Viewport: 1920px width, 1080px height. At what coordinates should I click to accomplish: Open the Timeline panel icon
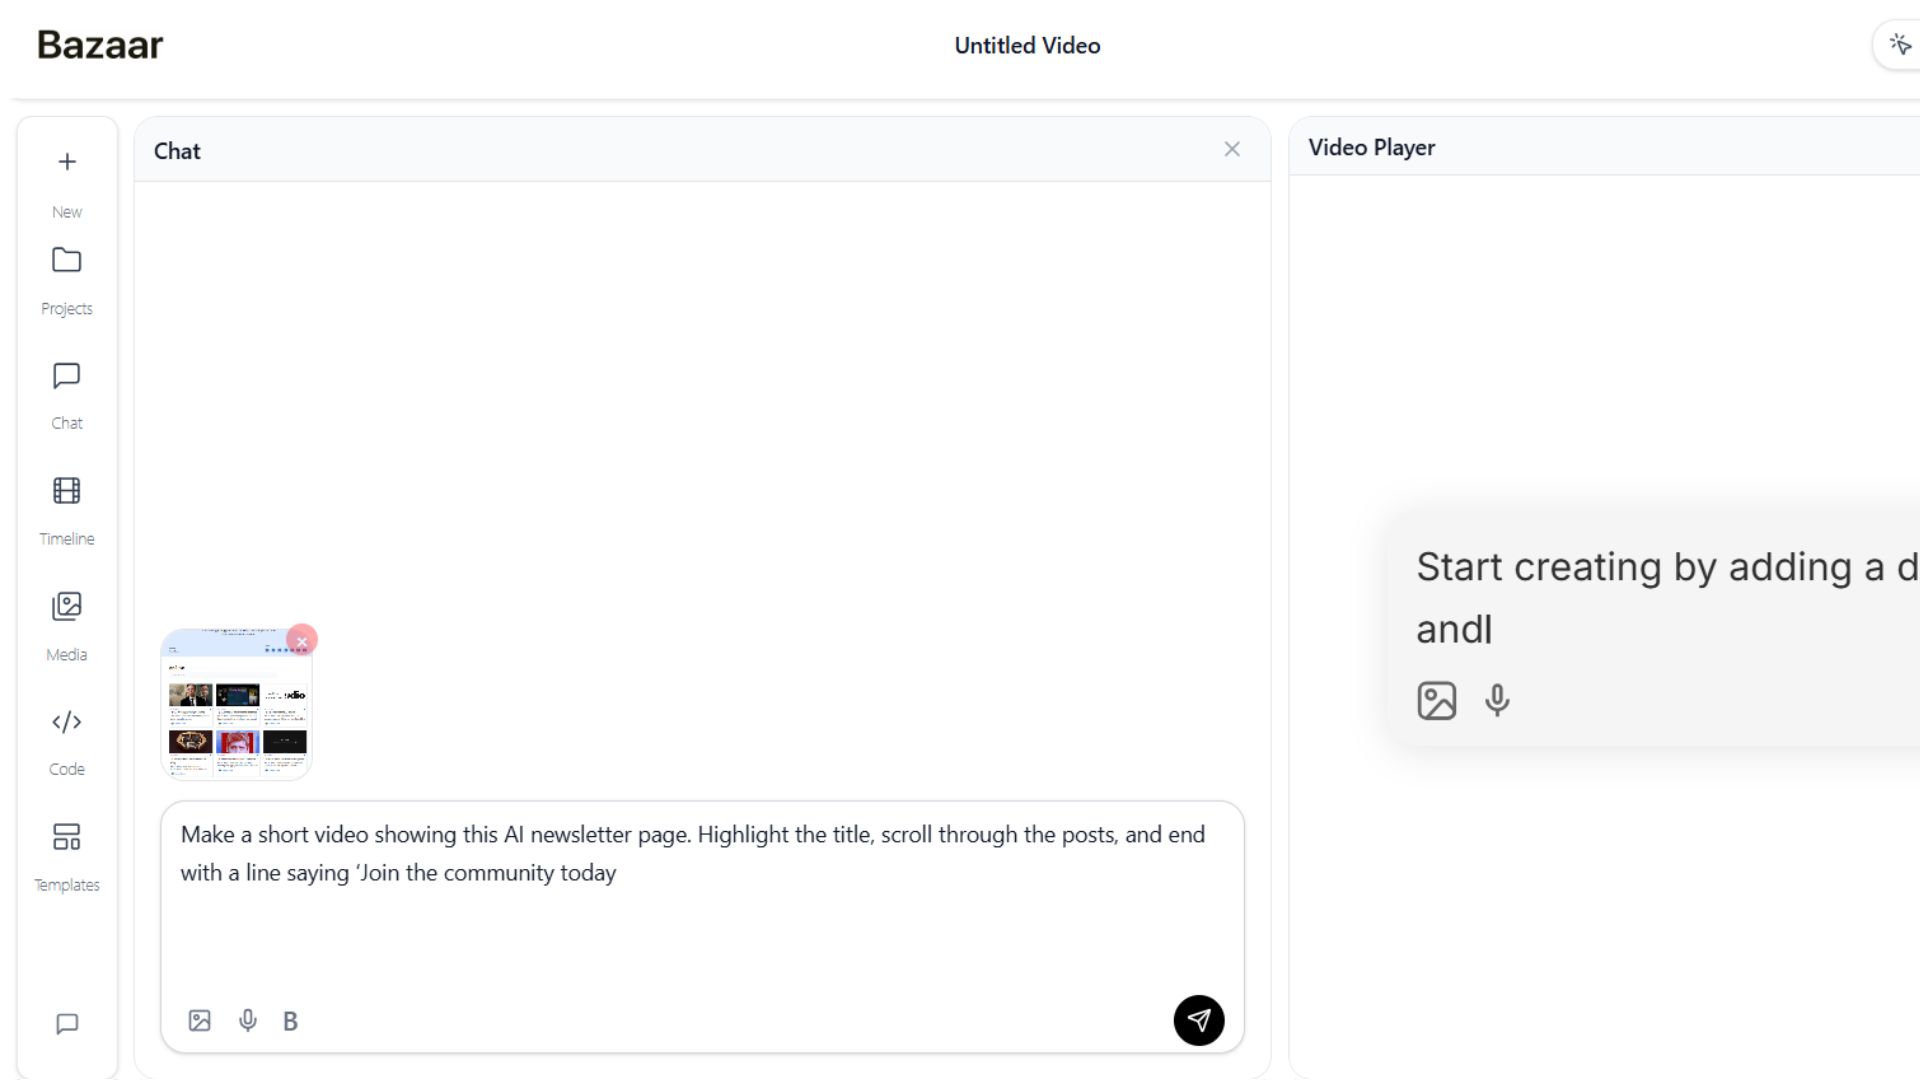(67, 491)
